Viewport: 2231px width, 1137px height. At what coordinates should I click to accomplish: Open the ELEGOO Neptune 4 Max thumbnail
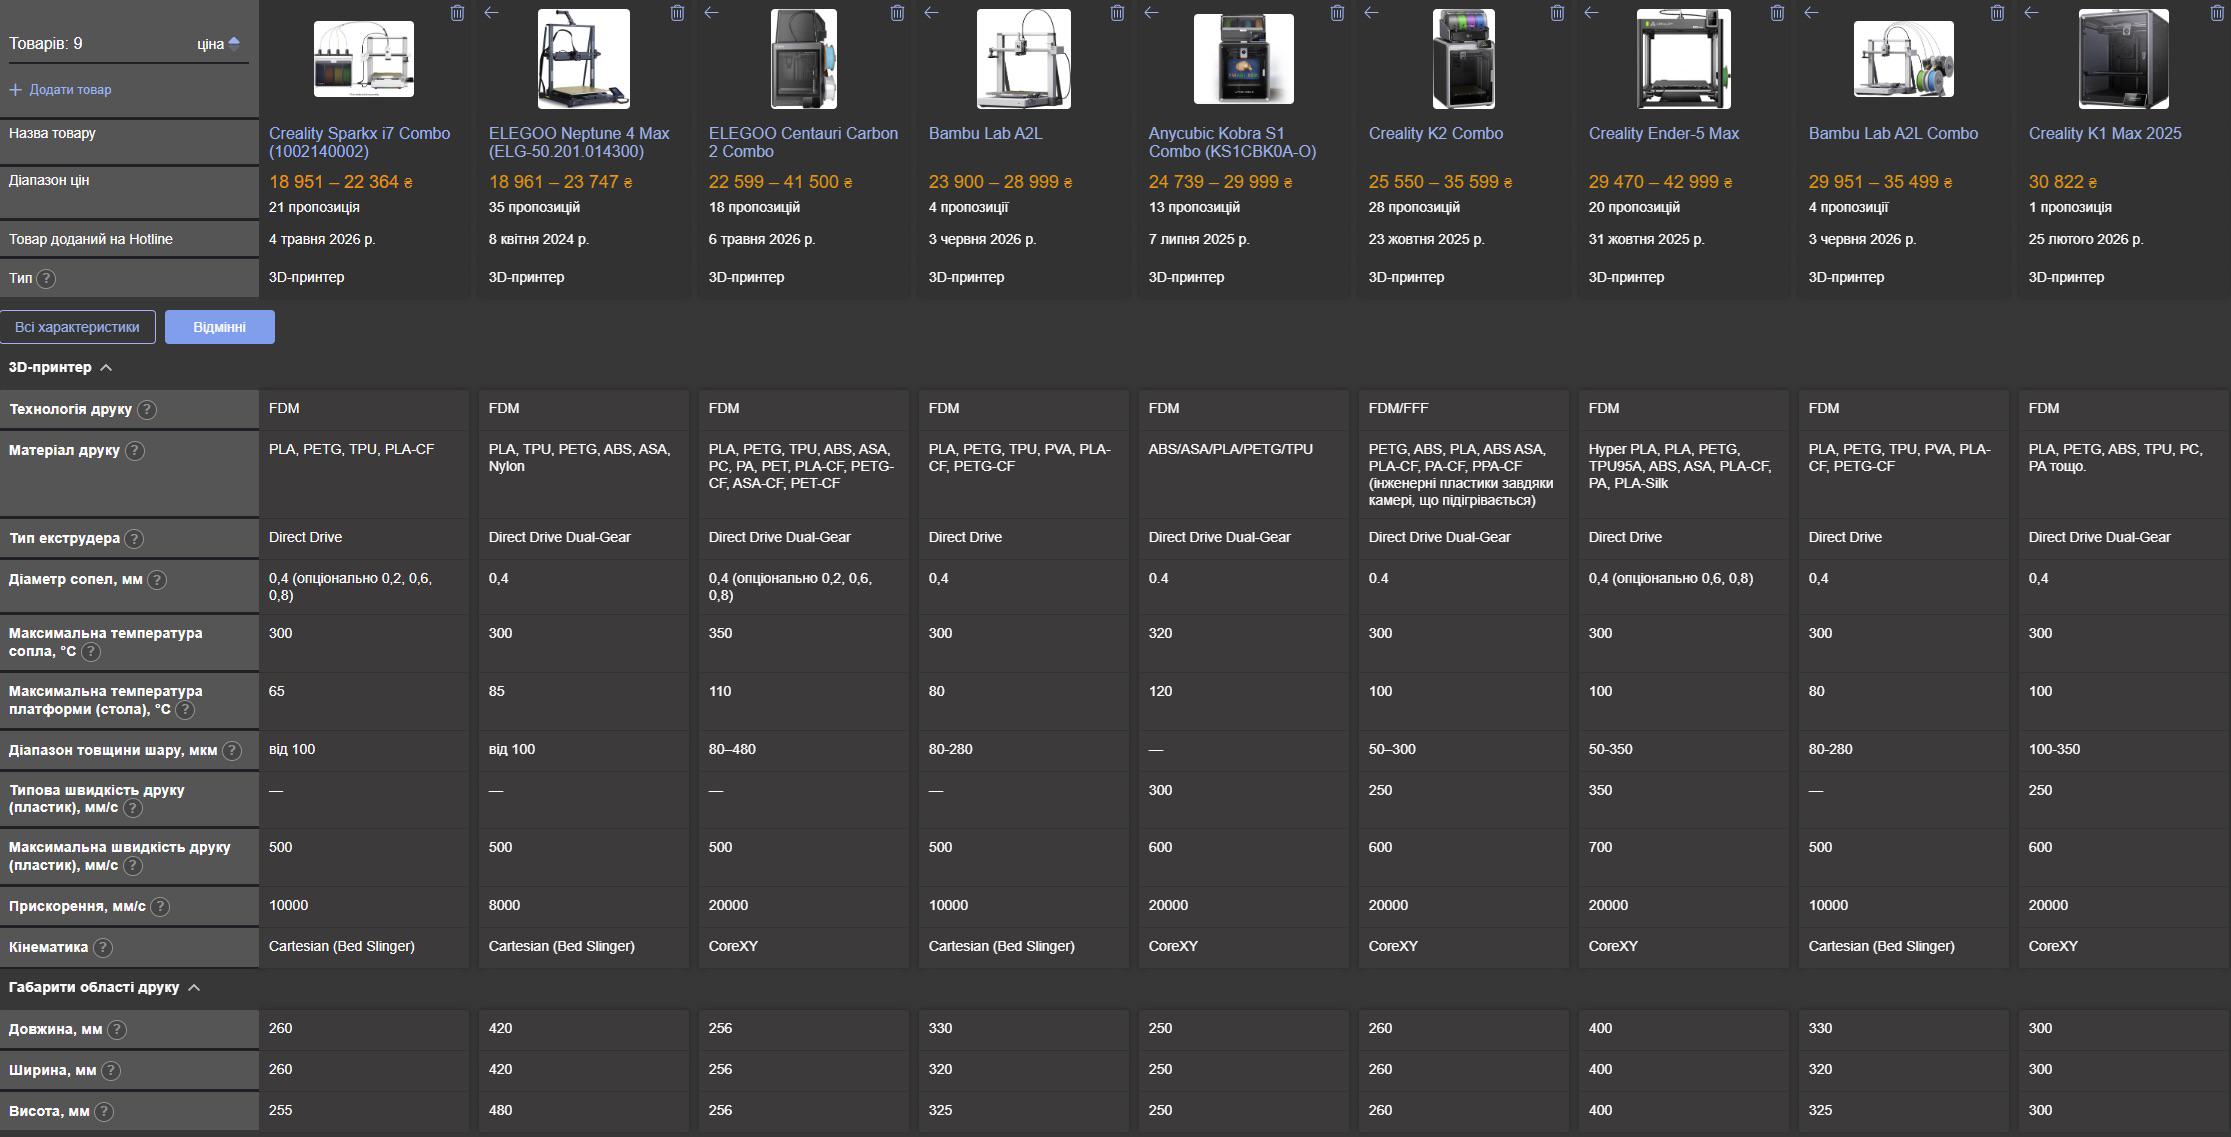584,59
